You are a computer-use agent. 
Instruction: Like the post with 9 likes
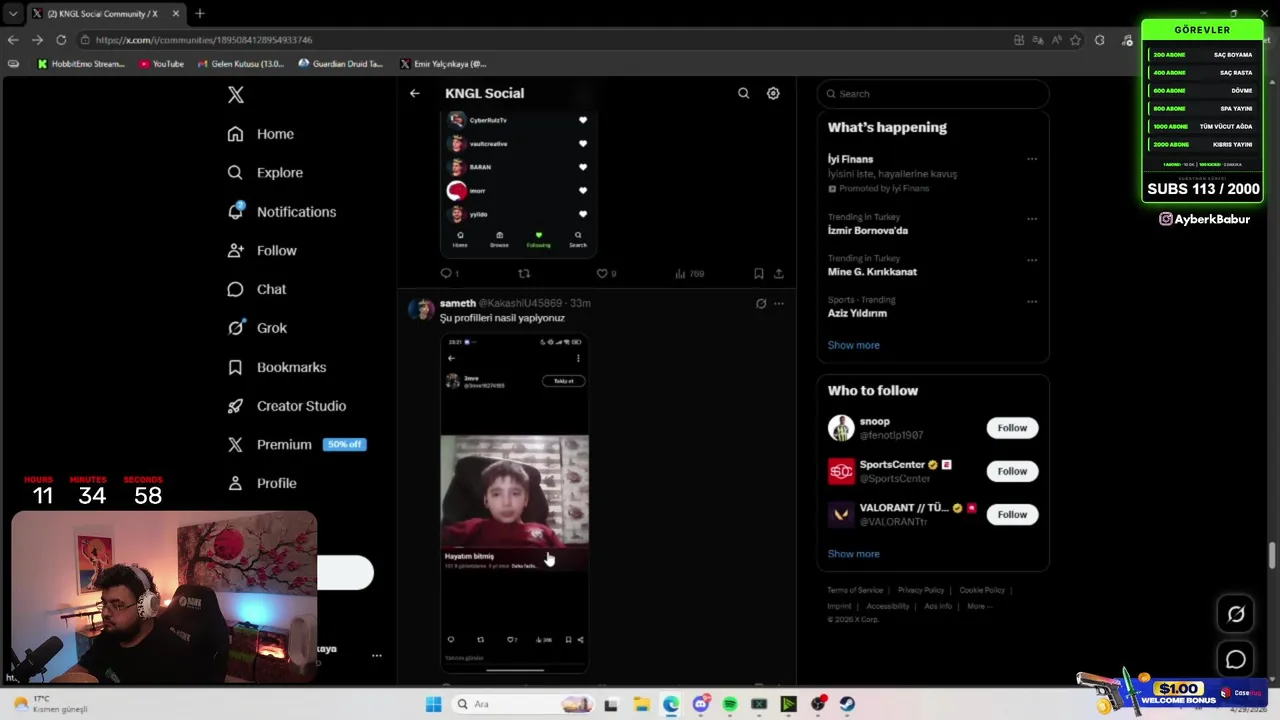point(606,273)
